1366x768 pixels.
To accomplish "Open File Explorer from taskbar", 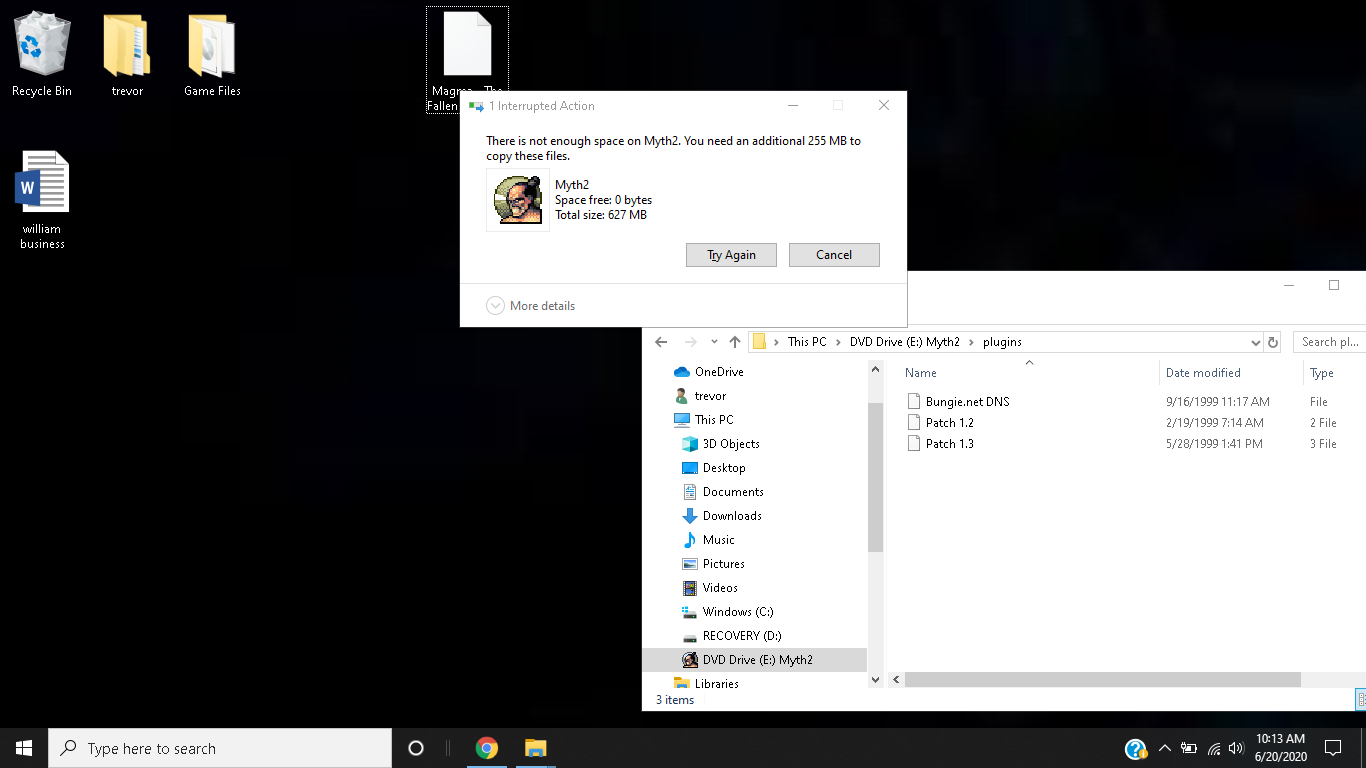I will click(x=535, y=748).
